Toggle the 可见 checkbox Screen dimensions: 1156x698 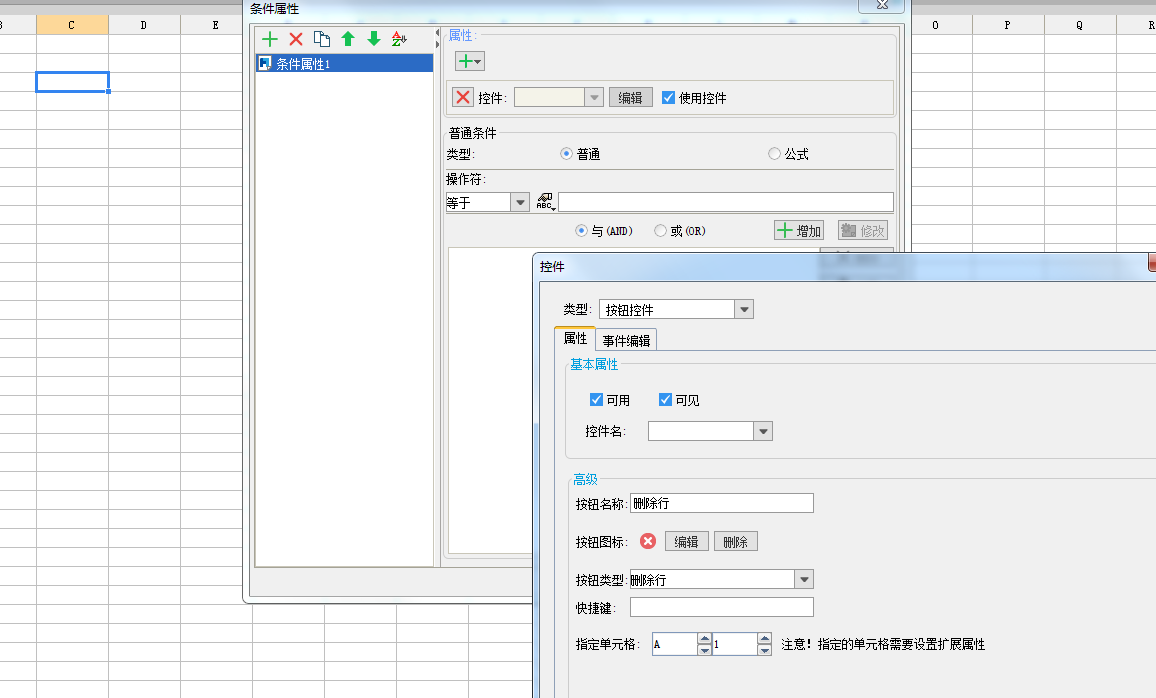click(665, 399)
